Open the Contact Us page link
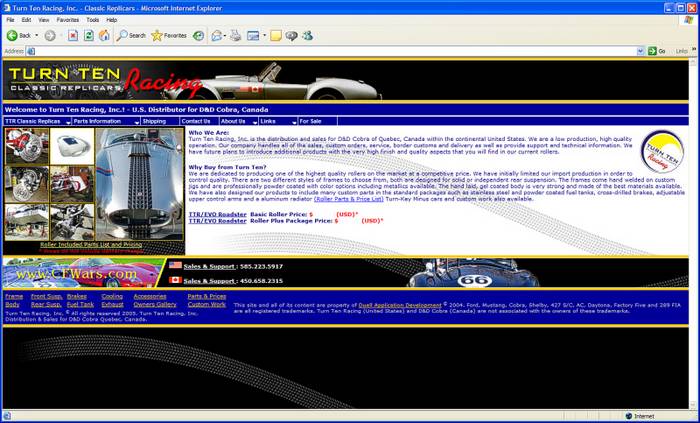Image resolution: width=700 pixels, height=423 pixels. click(196, 121)
